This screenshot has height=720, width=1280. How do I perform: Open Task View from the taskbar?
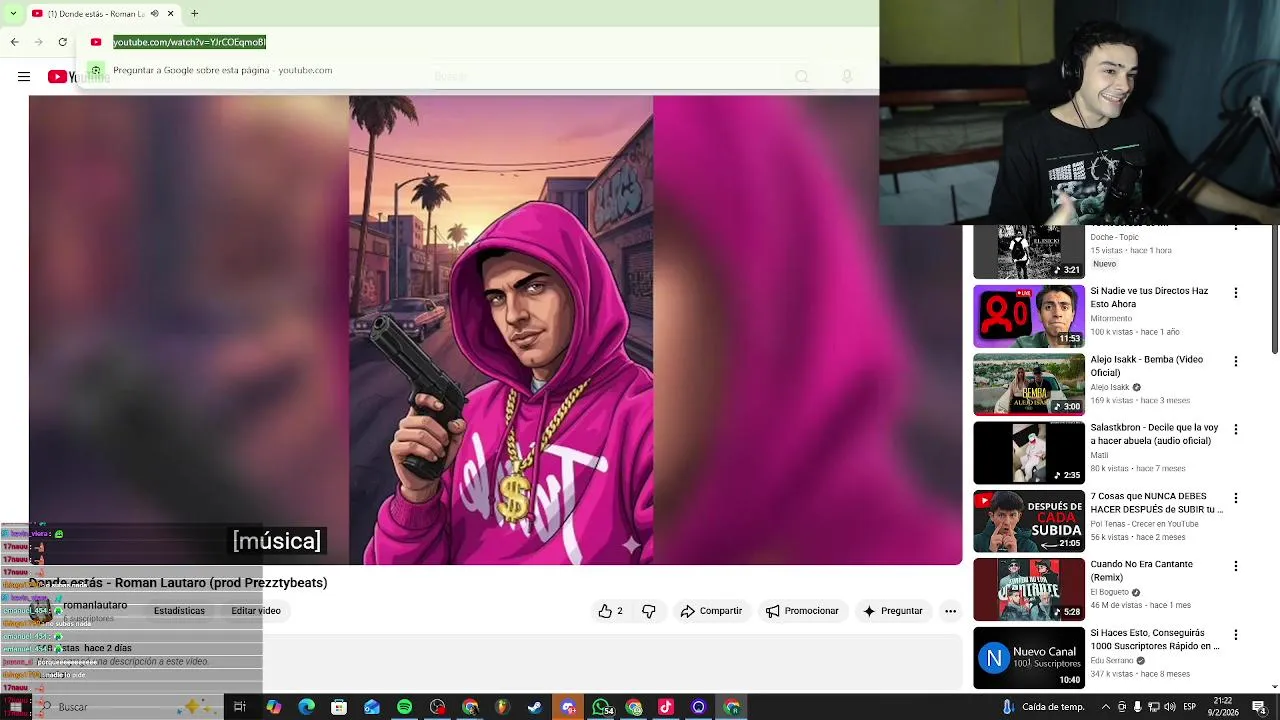tap(240, 707)
